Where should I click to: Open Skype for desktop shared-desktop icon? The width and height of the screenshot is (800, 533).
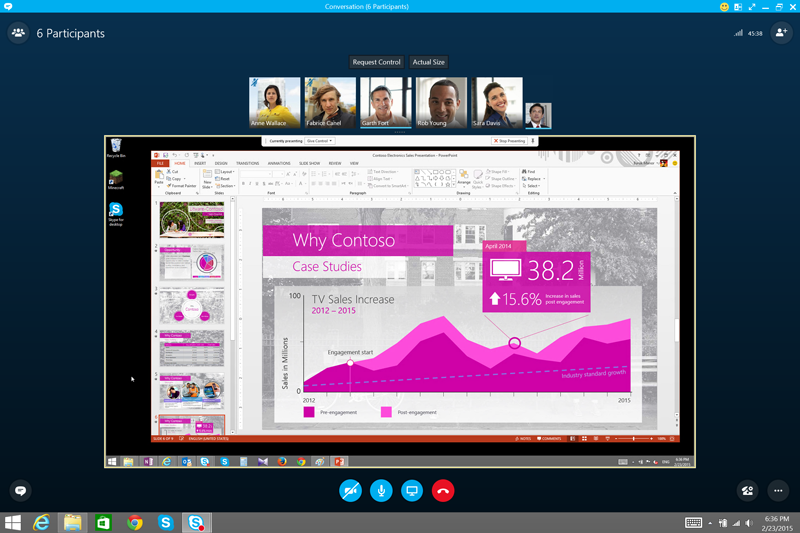[116, 214]
